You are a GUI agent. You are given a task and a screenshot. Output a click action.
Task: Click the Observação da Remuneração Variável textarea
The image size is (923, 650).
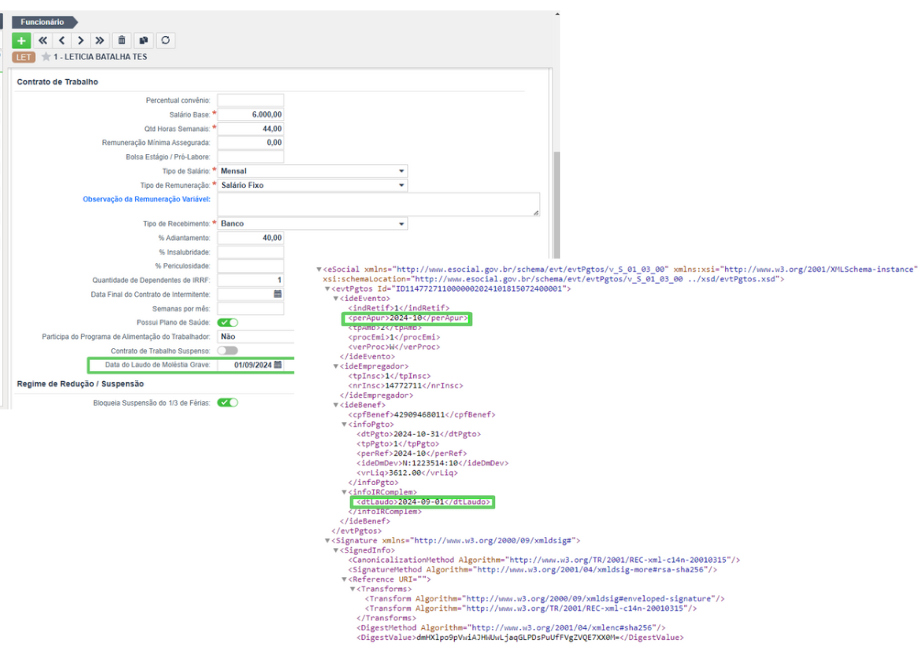pyautogui.click(x=379, y=204)
